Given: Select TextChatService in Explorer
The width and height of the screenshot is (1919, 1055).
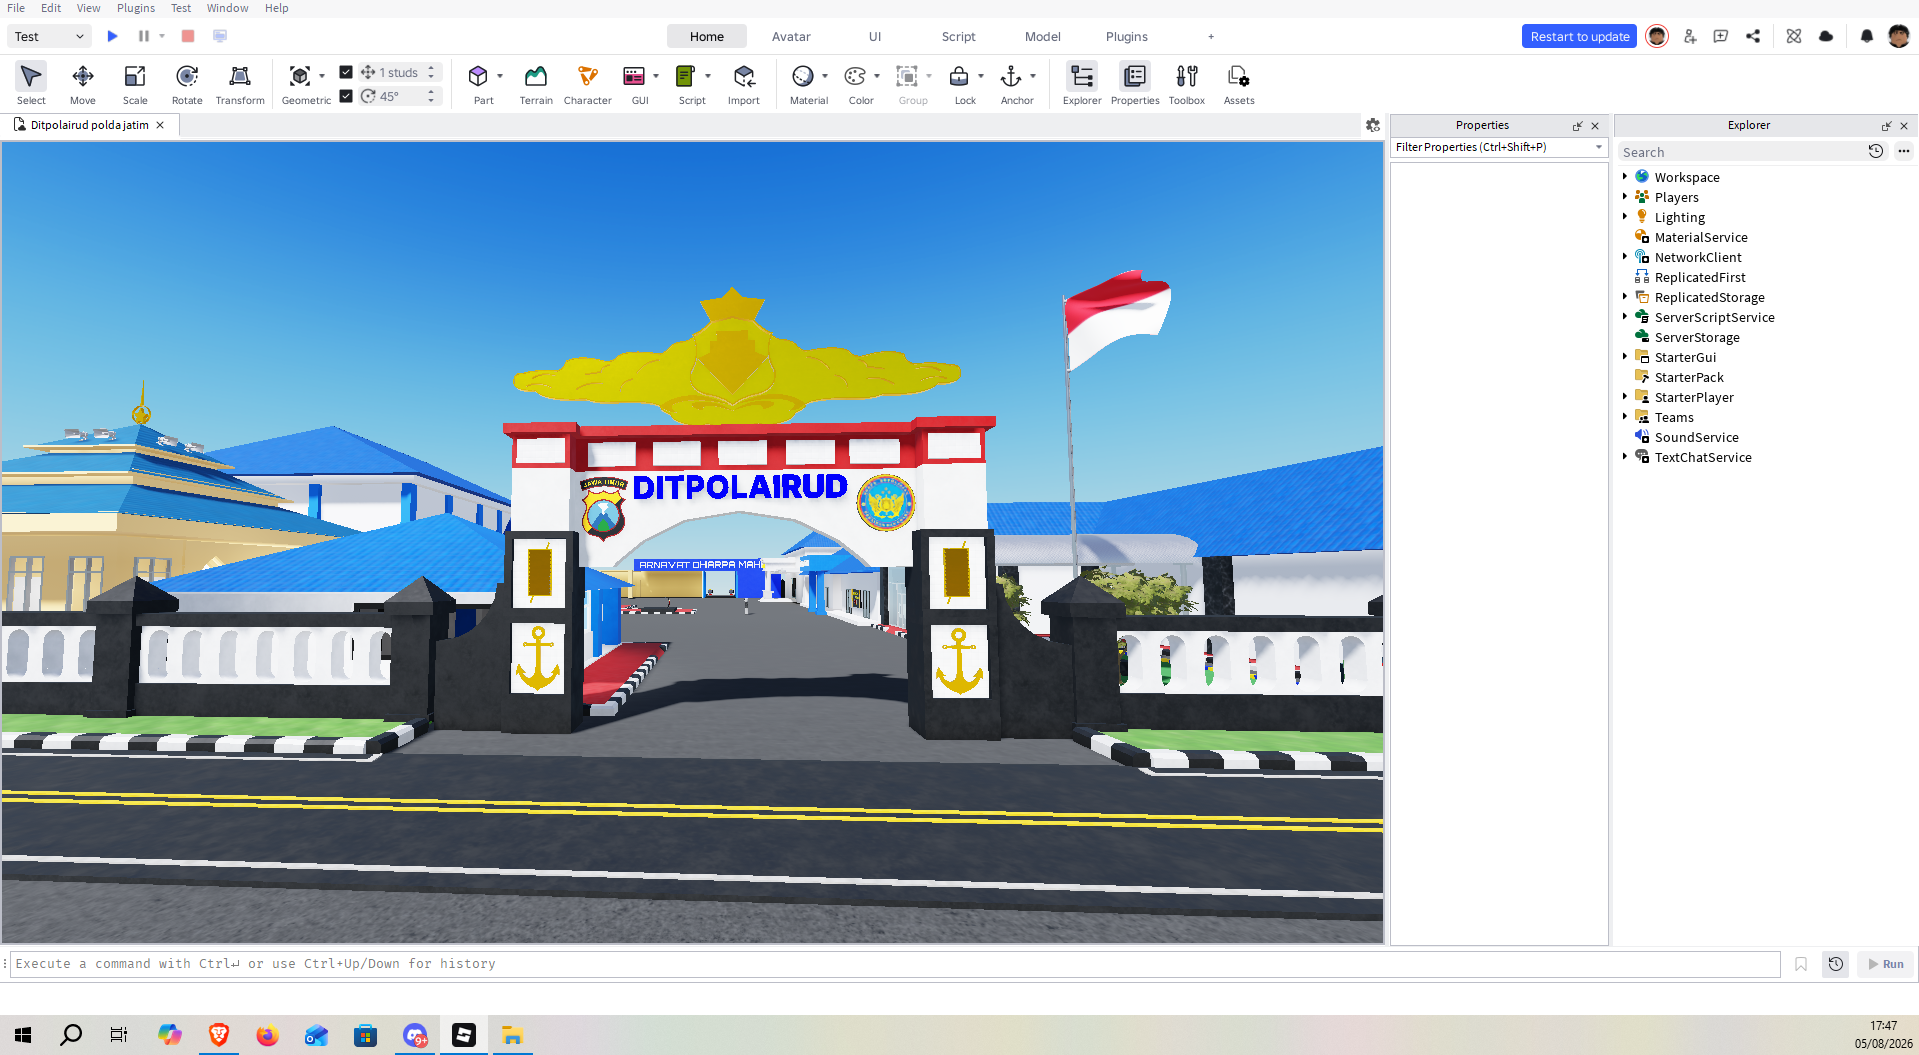Looking at the screenshot, I should 1702,457.
